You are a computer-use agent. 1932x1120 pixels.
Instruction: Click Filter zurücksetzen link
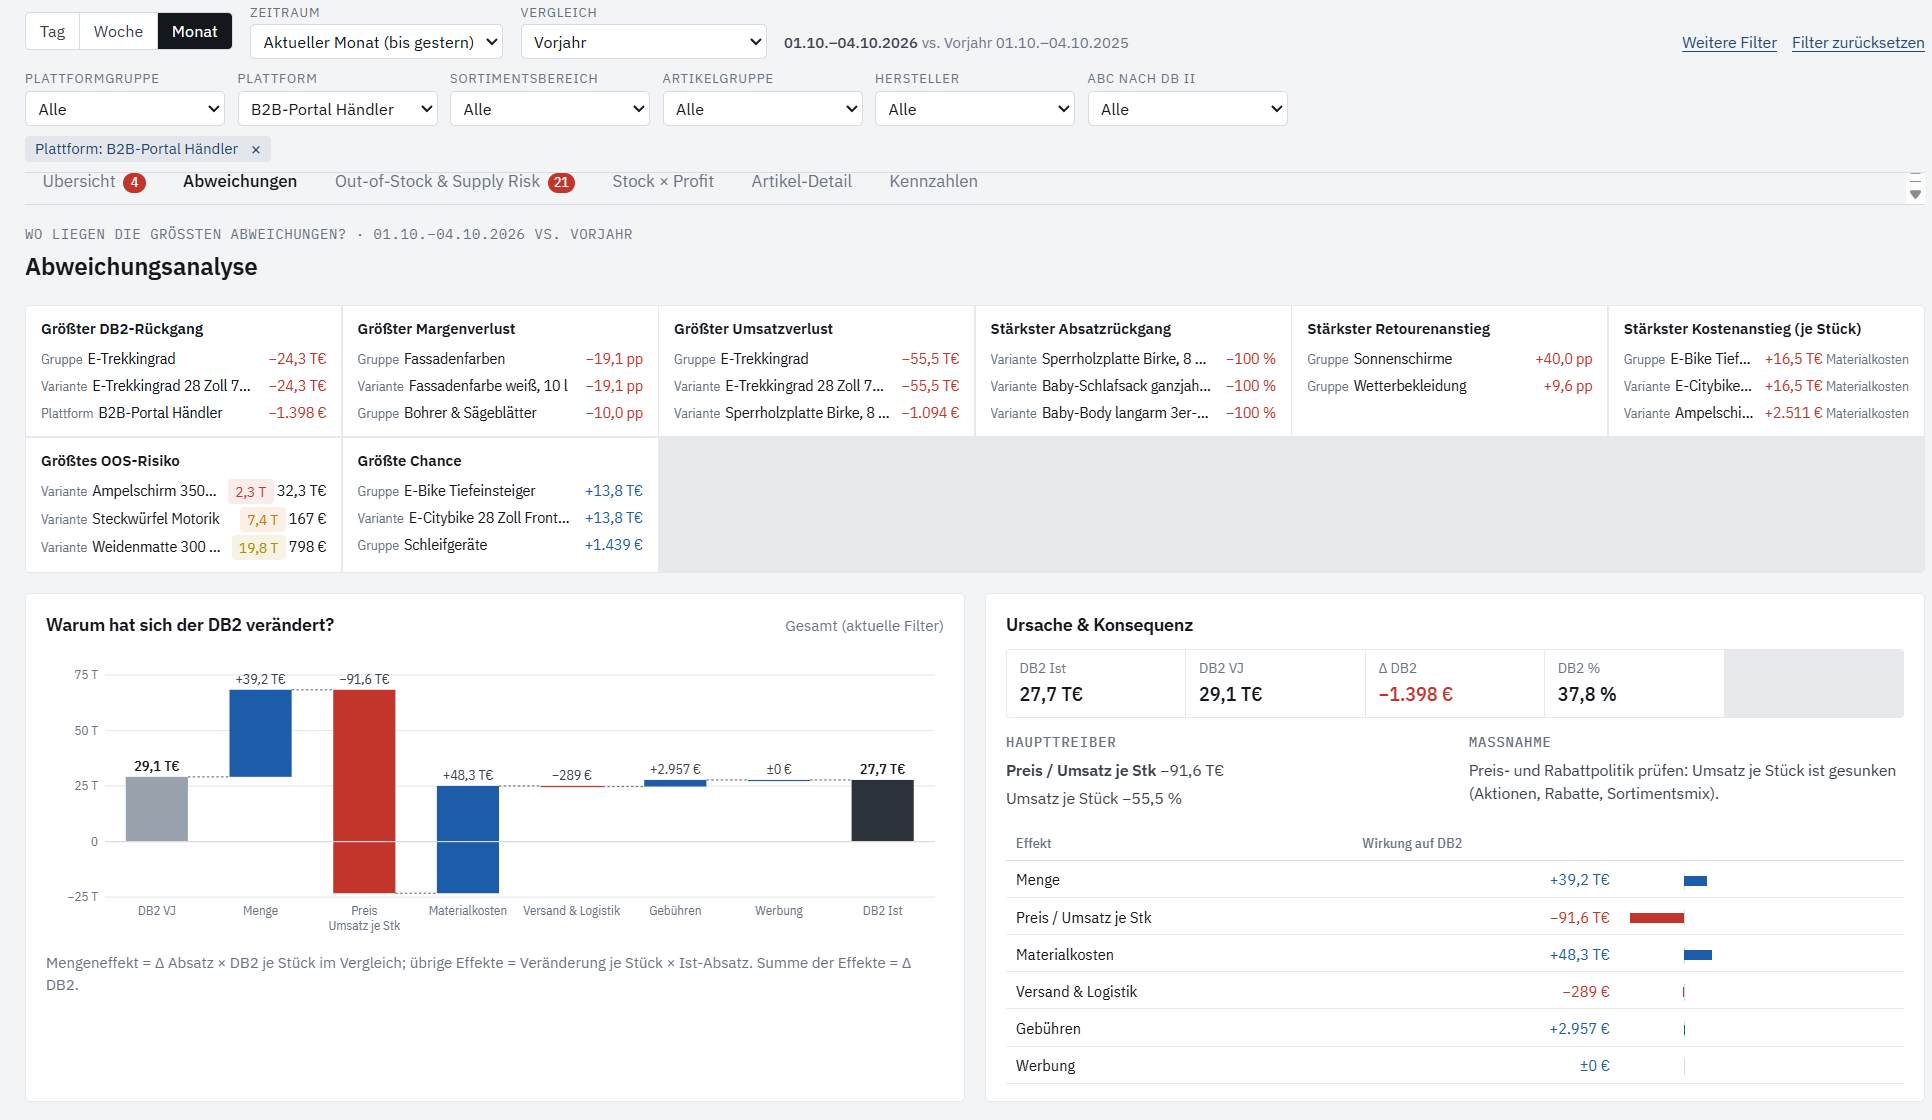coord(1858,42)
